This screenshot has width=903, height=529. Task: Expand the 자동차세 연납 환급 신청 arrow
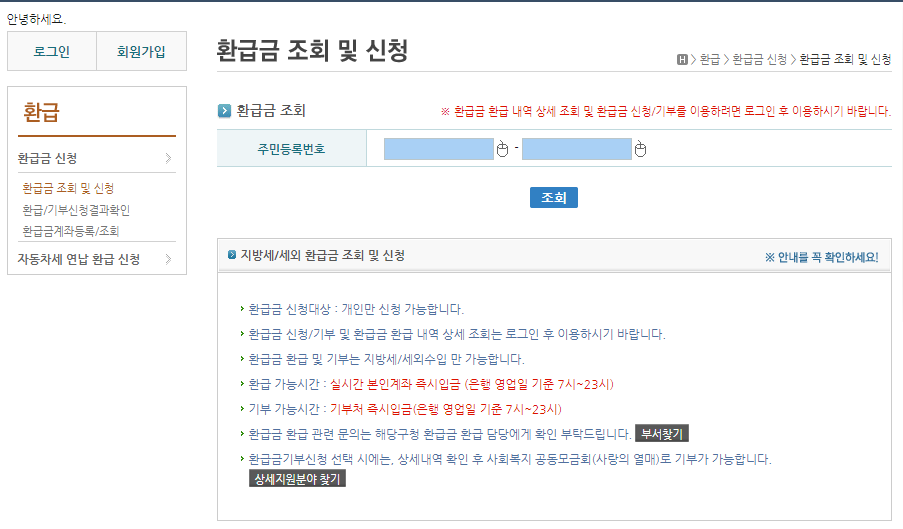[x=168, y=259]
